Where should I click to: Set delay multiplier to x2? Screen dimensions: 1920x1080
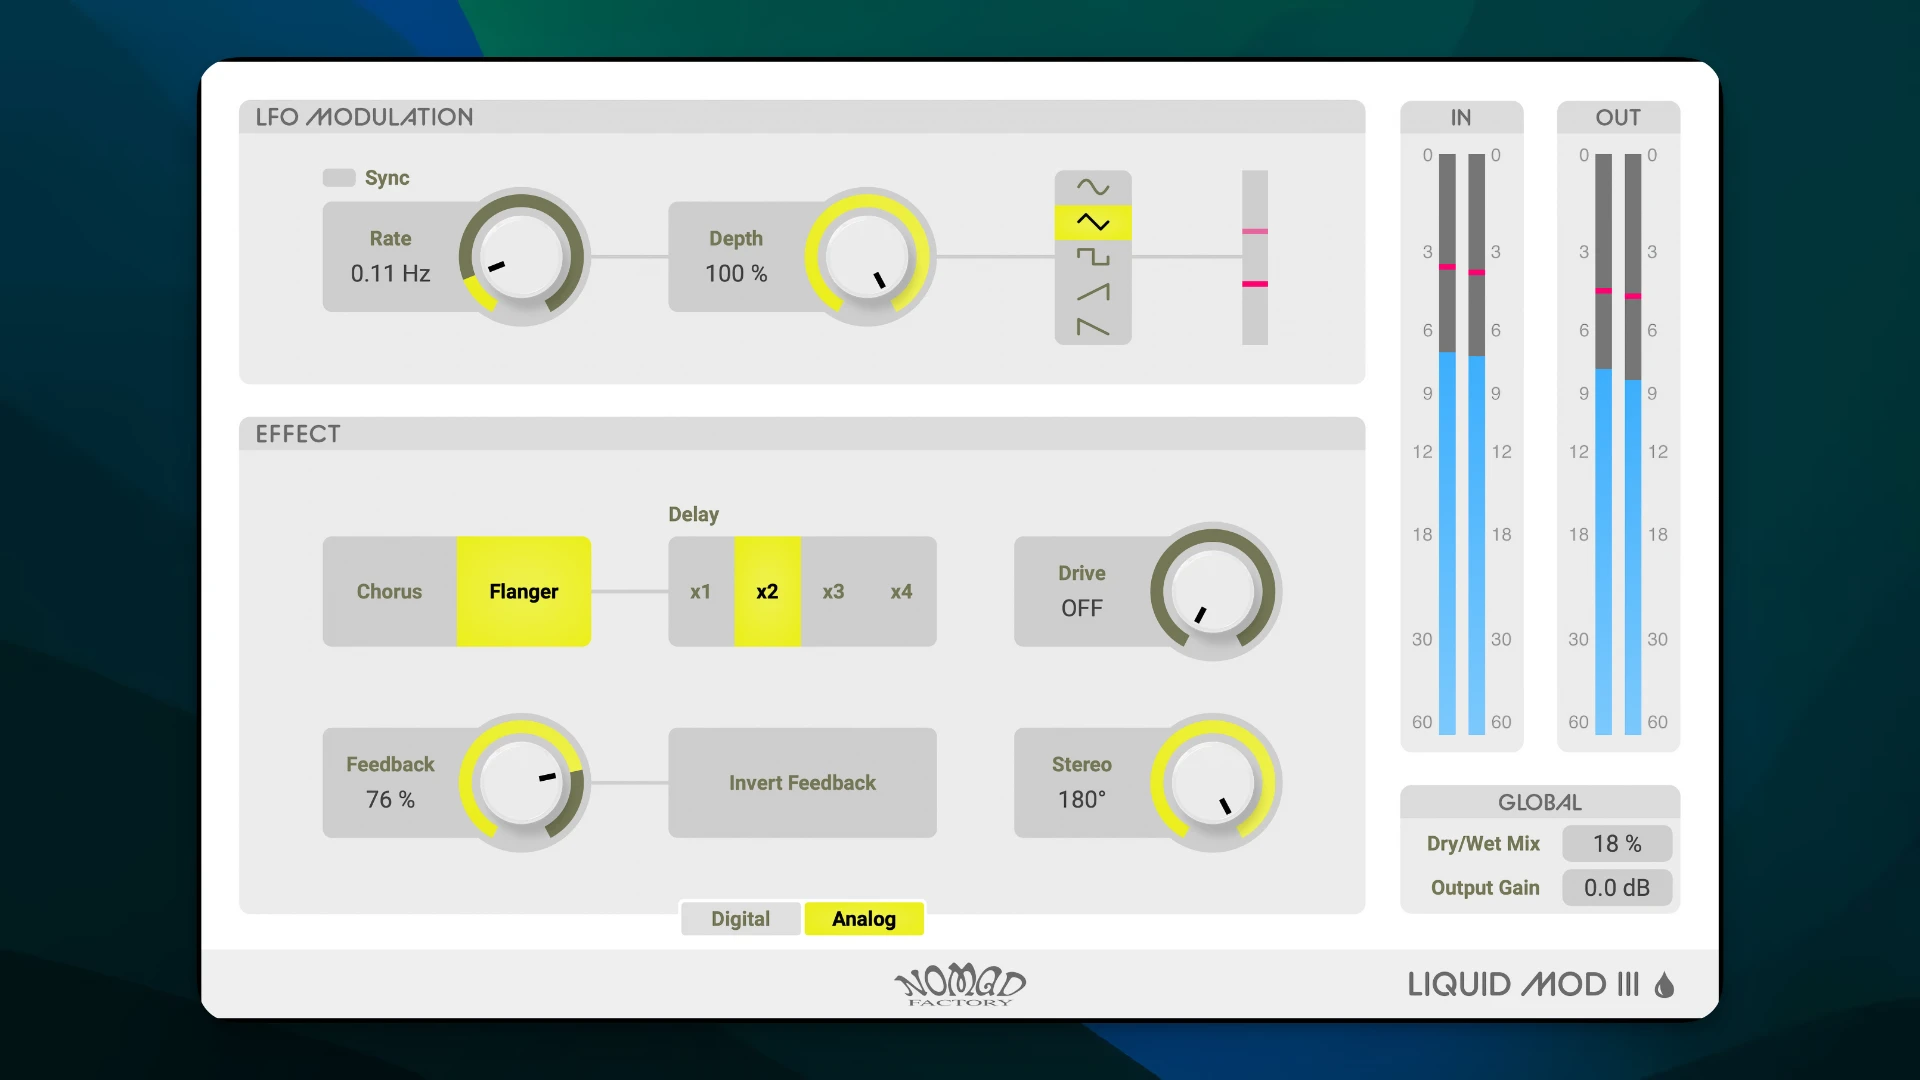pos(767,591)
